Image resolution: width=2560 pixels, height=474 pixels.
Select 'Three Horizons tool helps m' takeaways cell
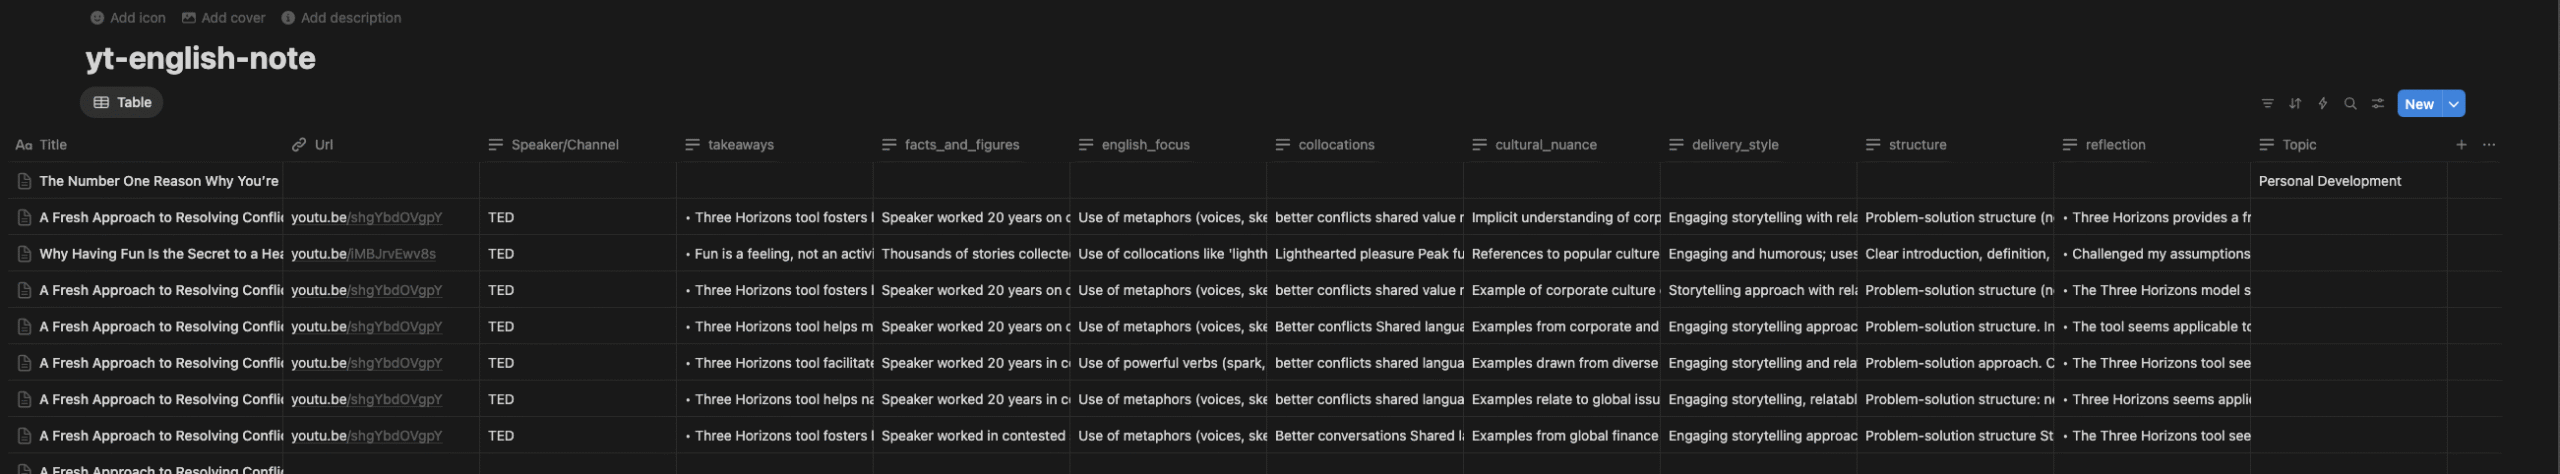coord(775,327)
